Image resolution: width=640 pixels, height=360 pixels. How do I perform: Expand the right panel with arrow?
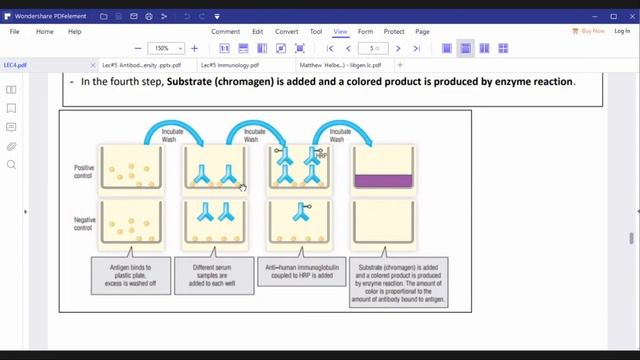[638, 211]
